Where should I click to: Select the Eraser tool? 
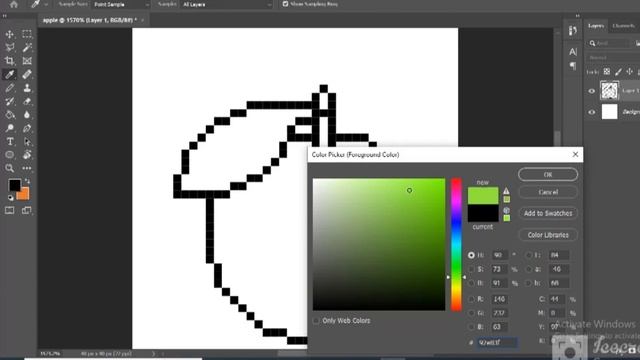(27, 101)
